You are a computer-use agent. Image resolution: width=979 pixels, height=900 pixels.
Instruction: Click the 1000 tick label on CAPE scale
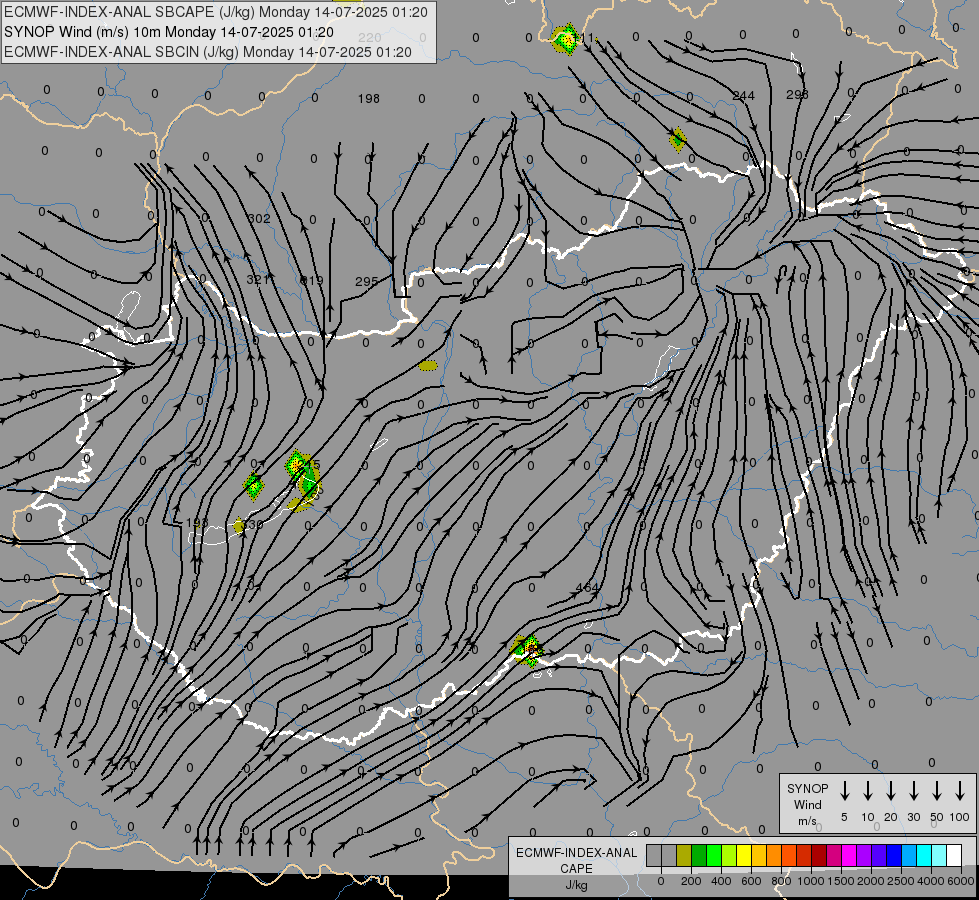tap(810, 881)
